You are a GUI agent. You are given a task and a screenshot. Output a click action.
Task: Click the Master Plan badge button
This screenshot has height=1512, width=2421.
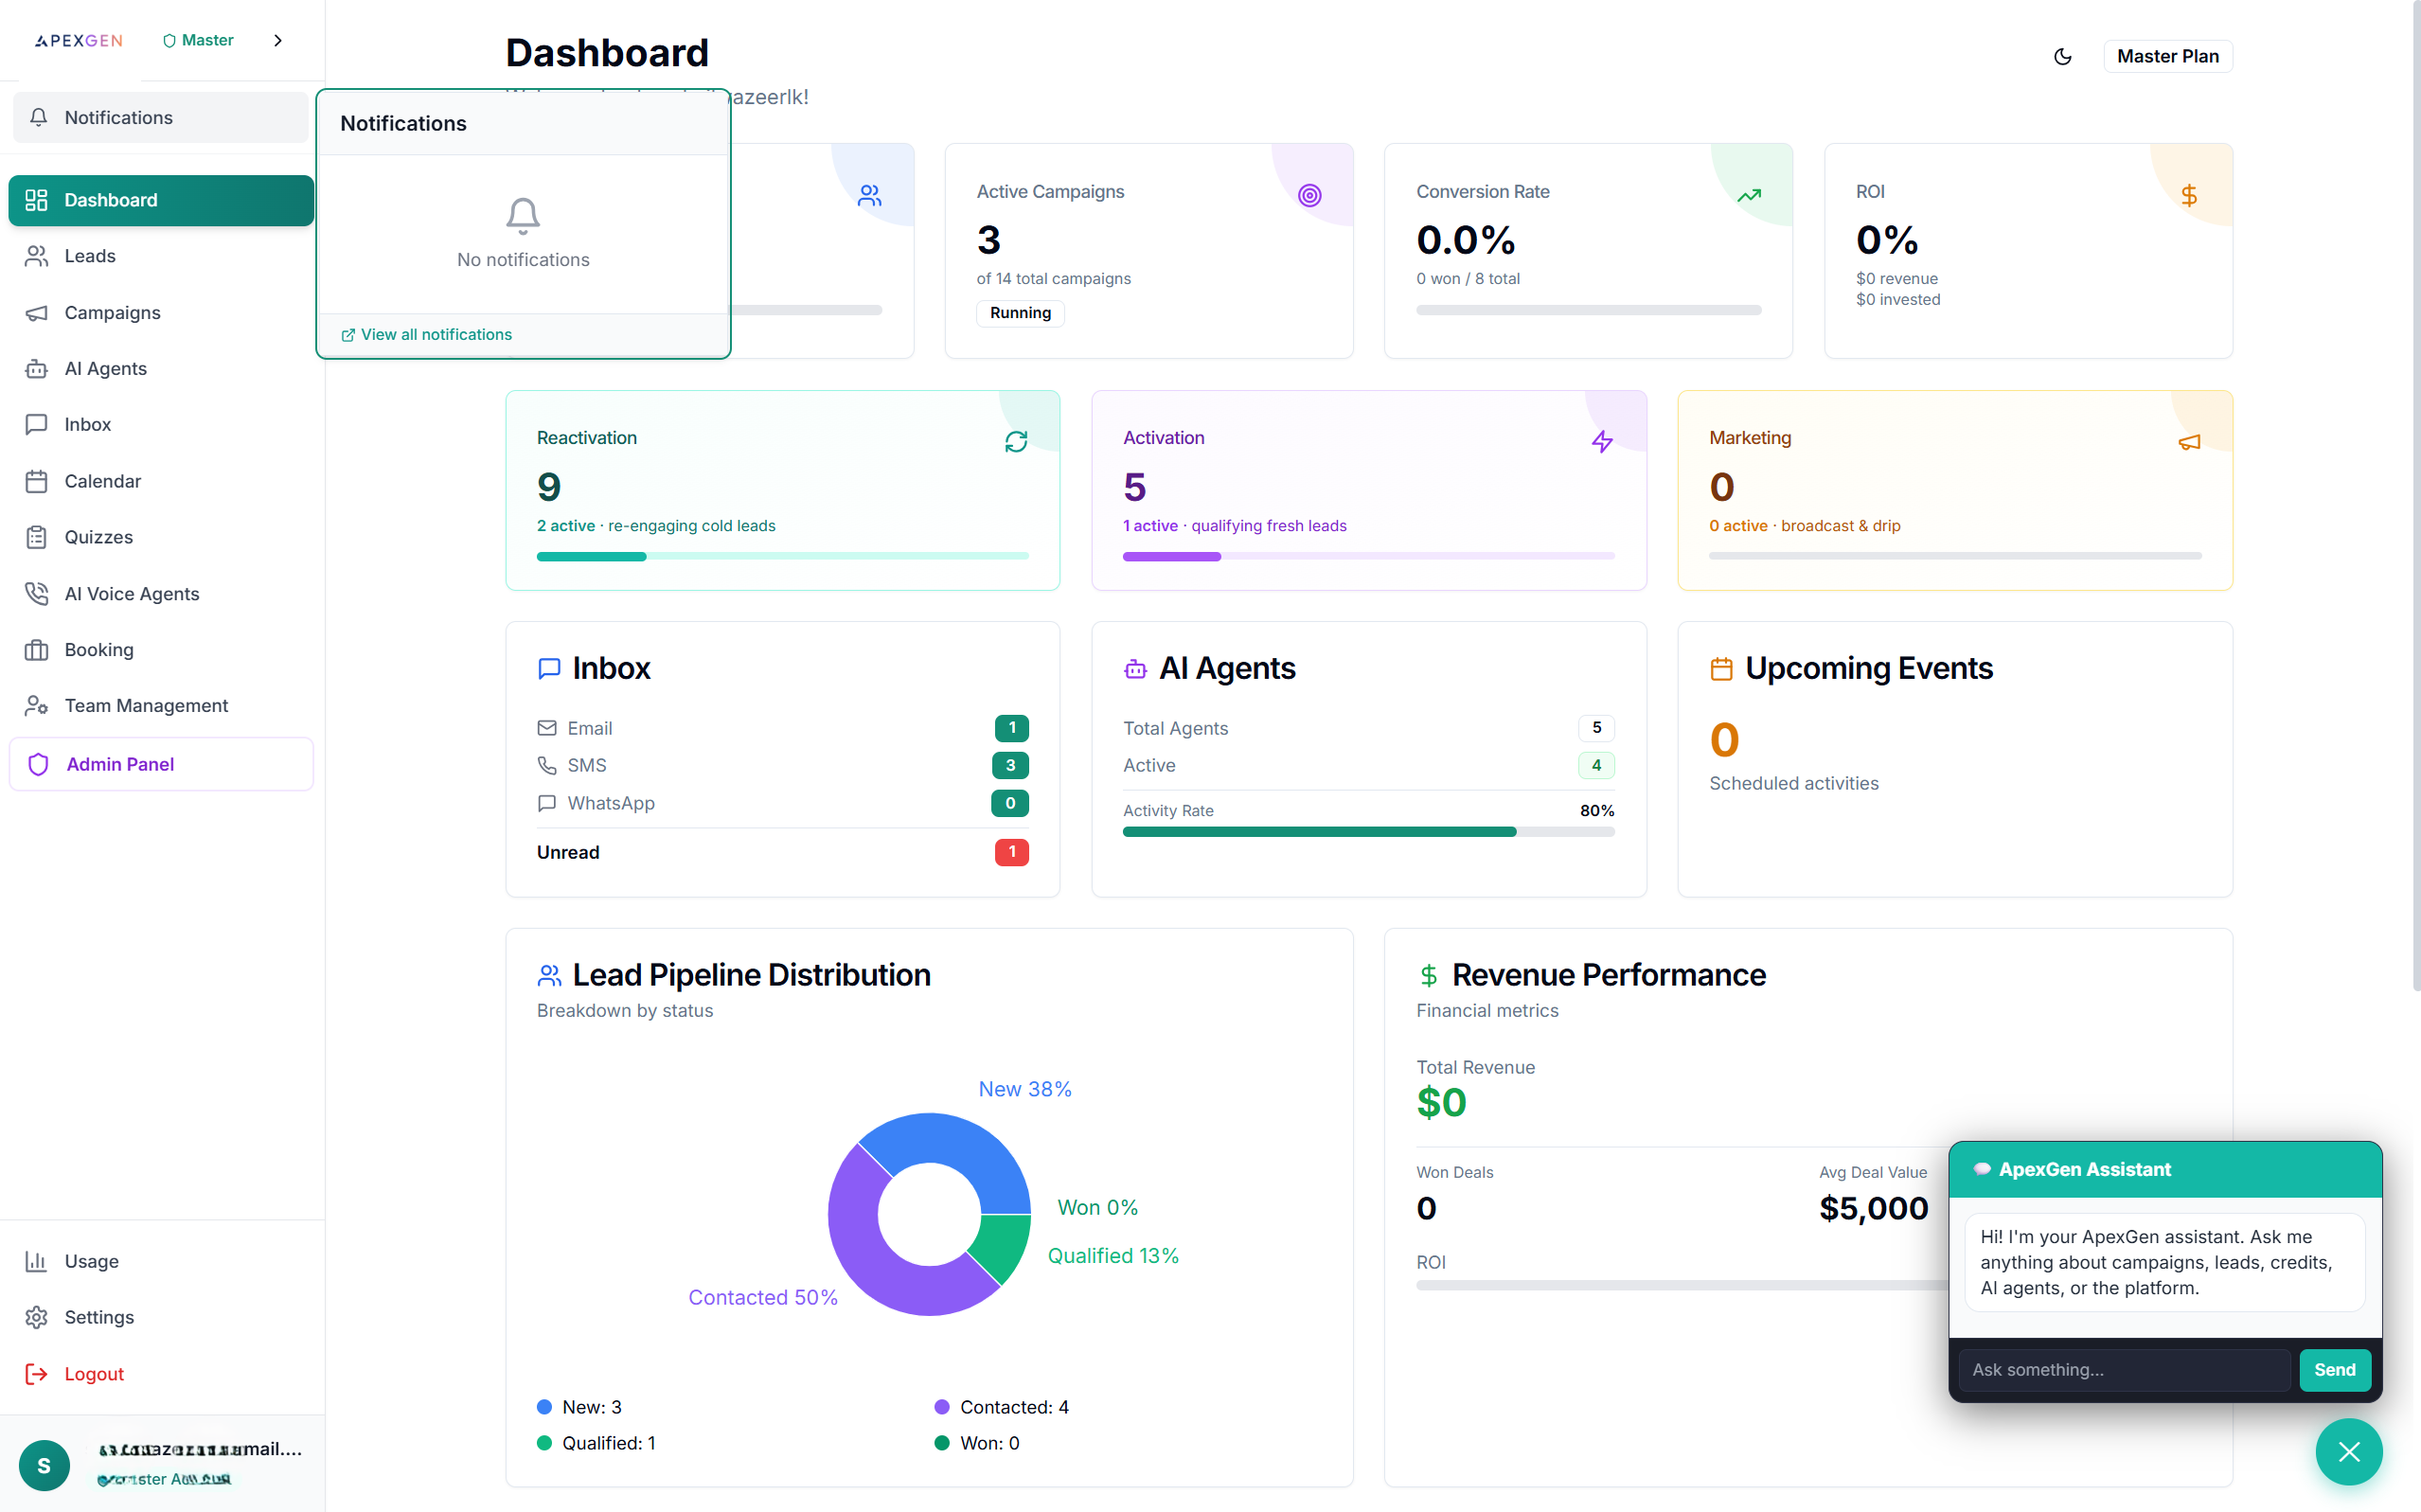point(2167,57)
